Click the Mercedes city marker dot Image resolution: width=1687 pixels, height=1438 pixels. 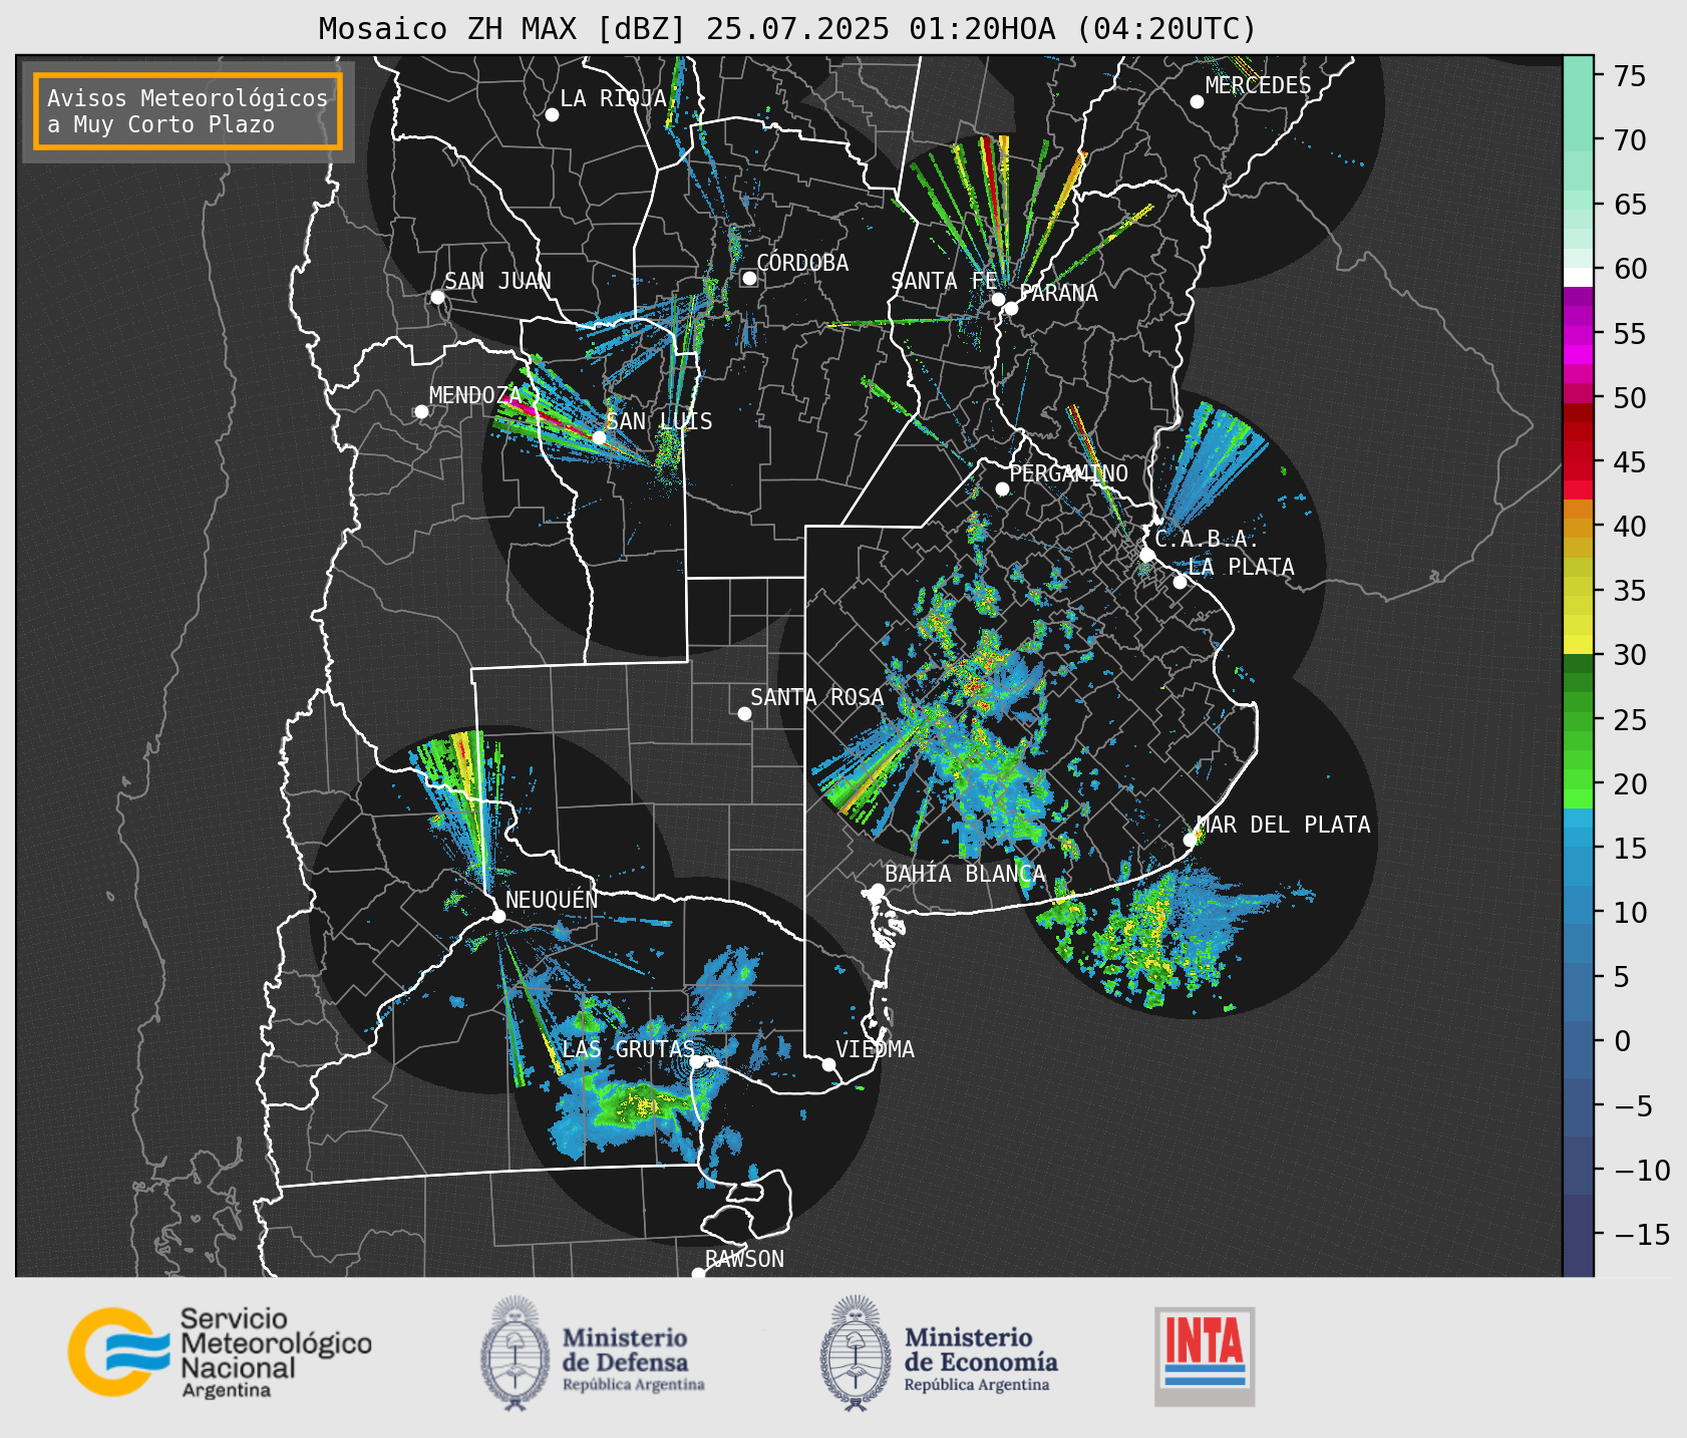click(x=1196, y=102)
